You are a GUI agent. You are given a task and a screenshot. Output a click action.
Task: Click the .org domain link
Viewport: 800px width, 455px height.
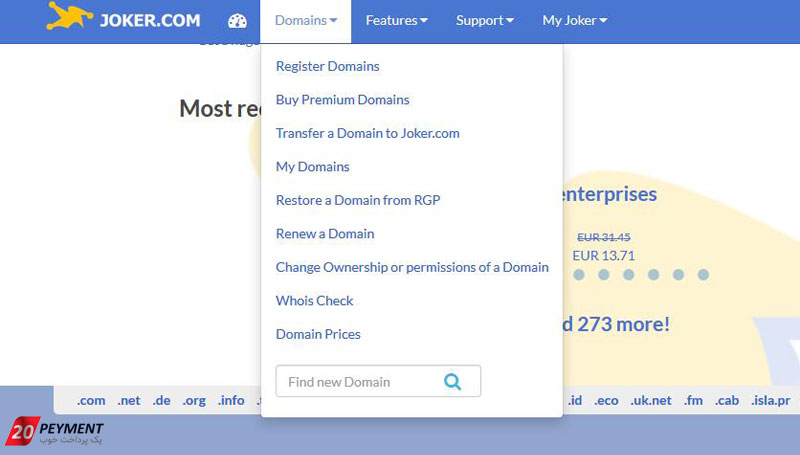pyautogui.click(x=194, y=400)
